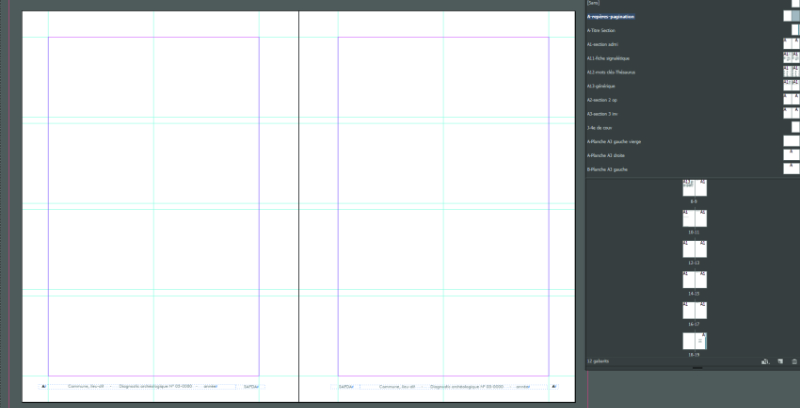Click the panel bottom resize handle

click(697, 368)
